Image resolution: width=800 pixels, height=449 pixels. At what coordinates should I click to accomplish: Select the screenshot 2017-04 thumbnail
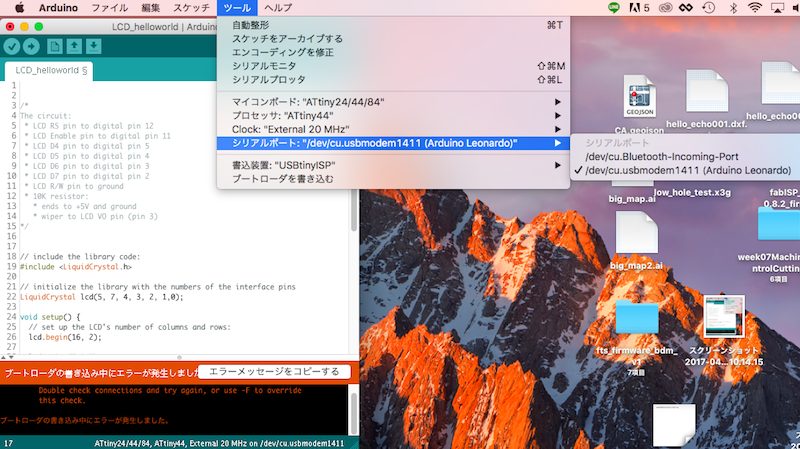[724, 316]
